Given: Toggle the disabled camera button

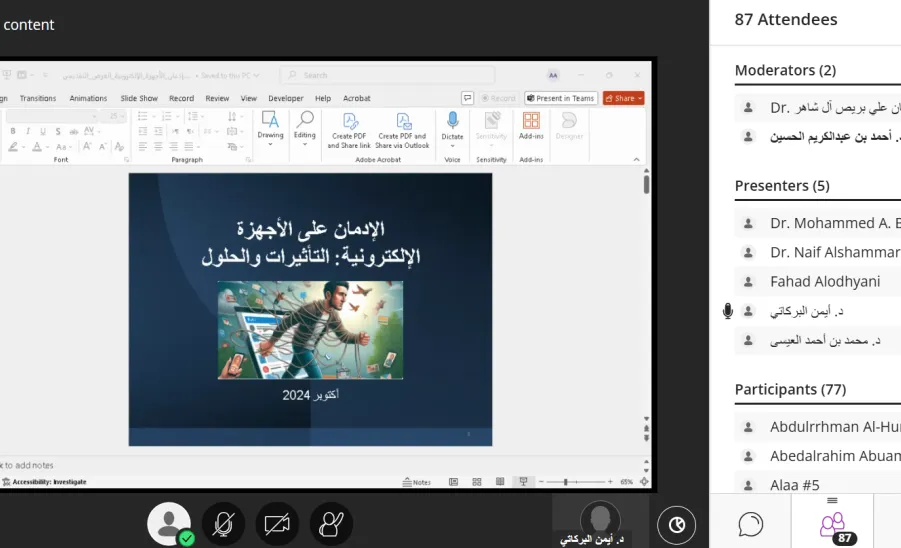Looking at the screenshot, I should point(277,524).
